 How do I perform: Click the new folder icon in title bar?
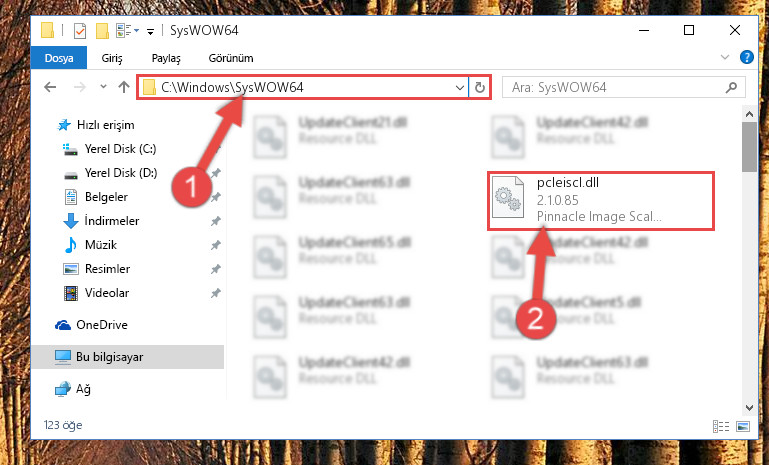pos(102,31)
